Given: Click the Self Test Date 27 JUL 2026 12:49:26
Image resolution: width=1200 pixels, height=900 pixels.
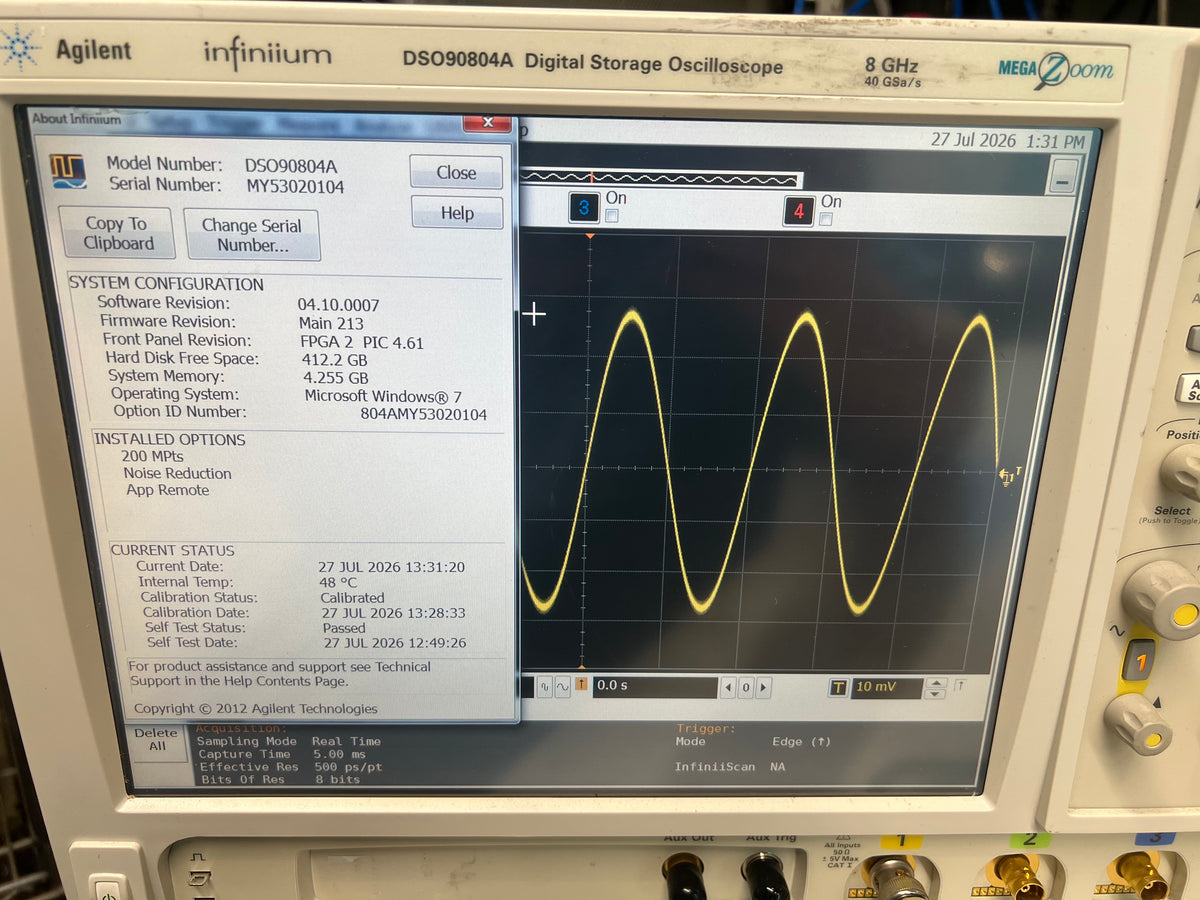Looking at the screenshot, I should [395, 643].
